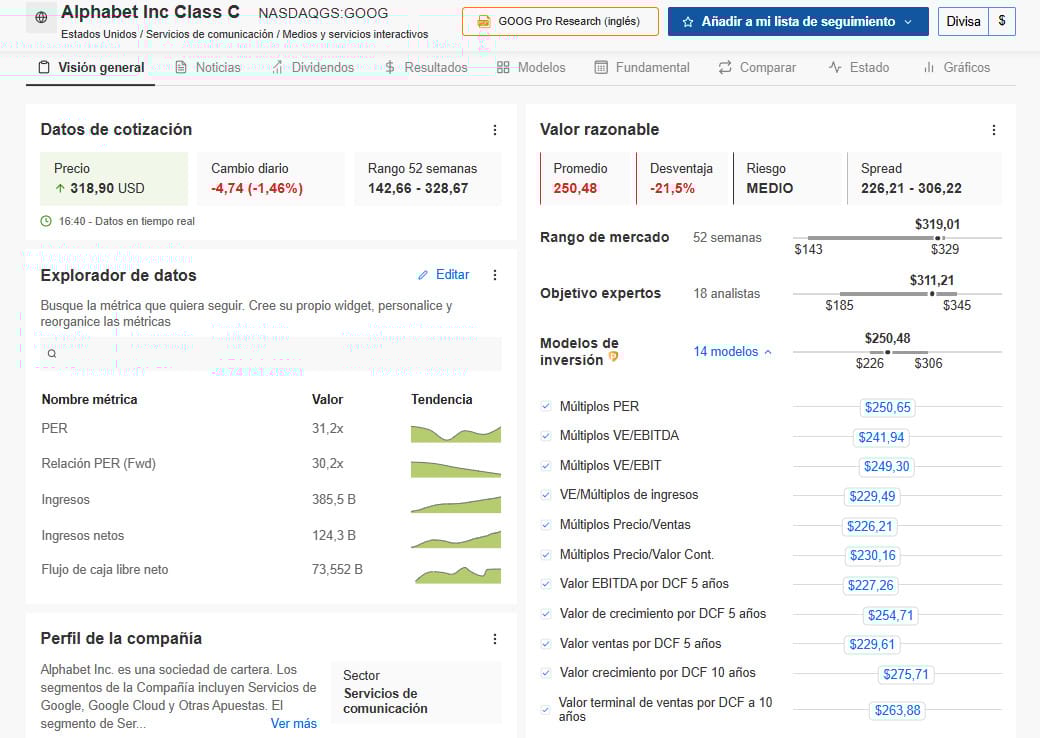The height and width of the screenshot is (738, 1040).
Task: Open Datos de cotización options menu
Action: tap(495, 130)
